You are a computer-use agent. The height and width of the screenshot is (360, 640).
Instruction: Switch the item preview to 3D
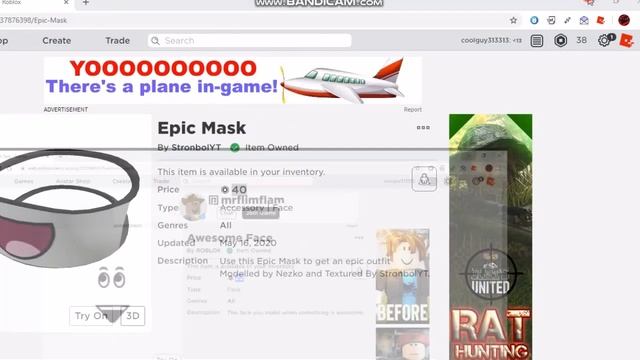133,316
